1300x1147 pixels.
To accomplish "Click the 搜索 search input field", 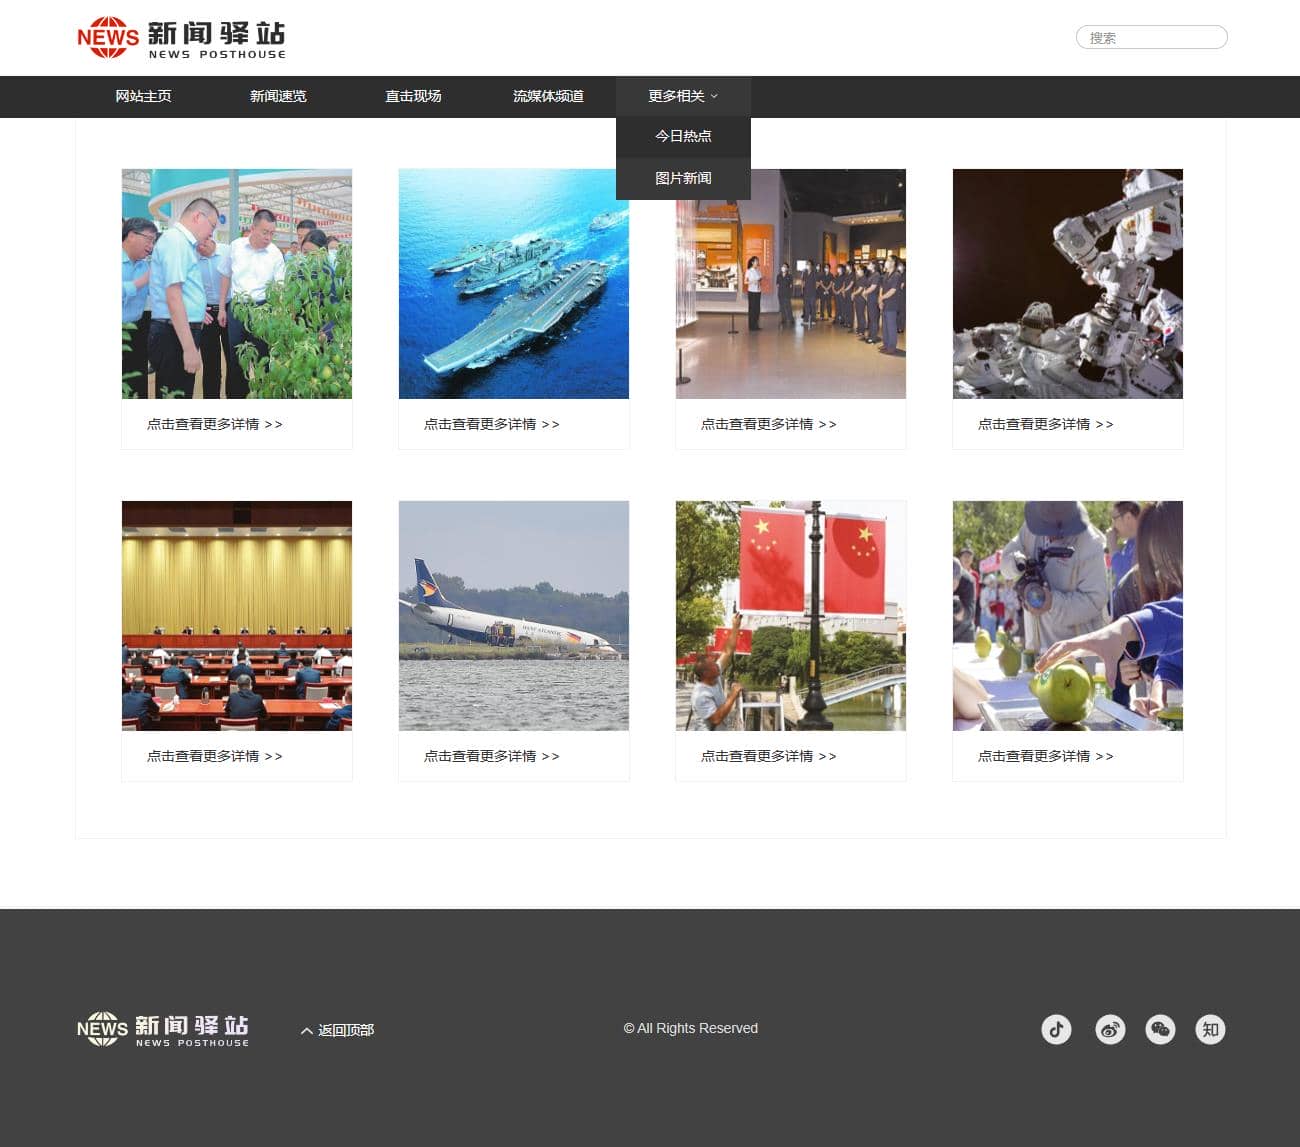I will (x=1151, y=38).
